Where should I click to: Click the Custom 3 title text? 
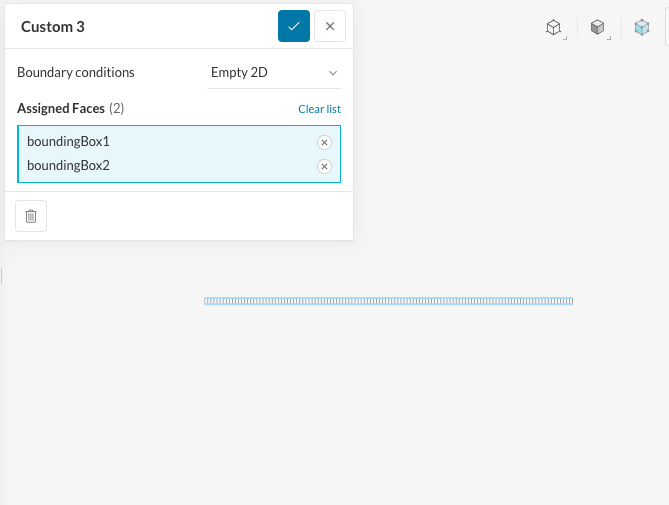click(x=53, y=27)
